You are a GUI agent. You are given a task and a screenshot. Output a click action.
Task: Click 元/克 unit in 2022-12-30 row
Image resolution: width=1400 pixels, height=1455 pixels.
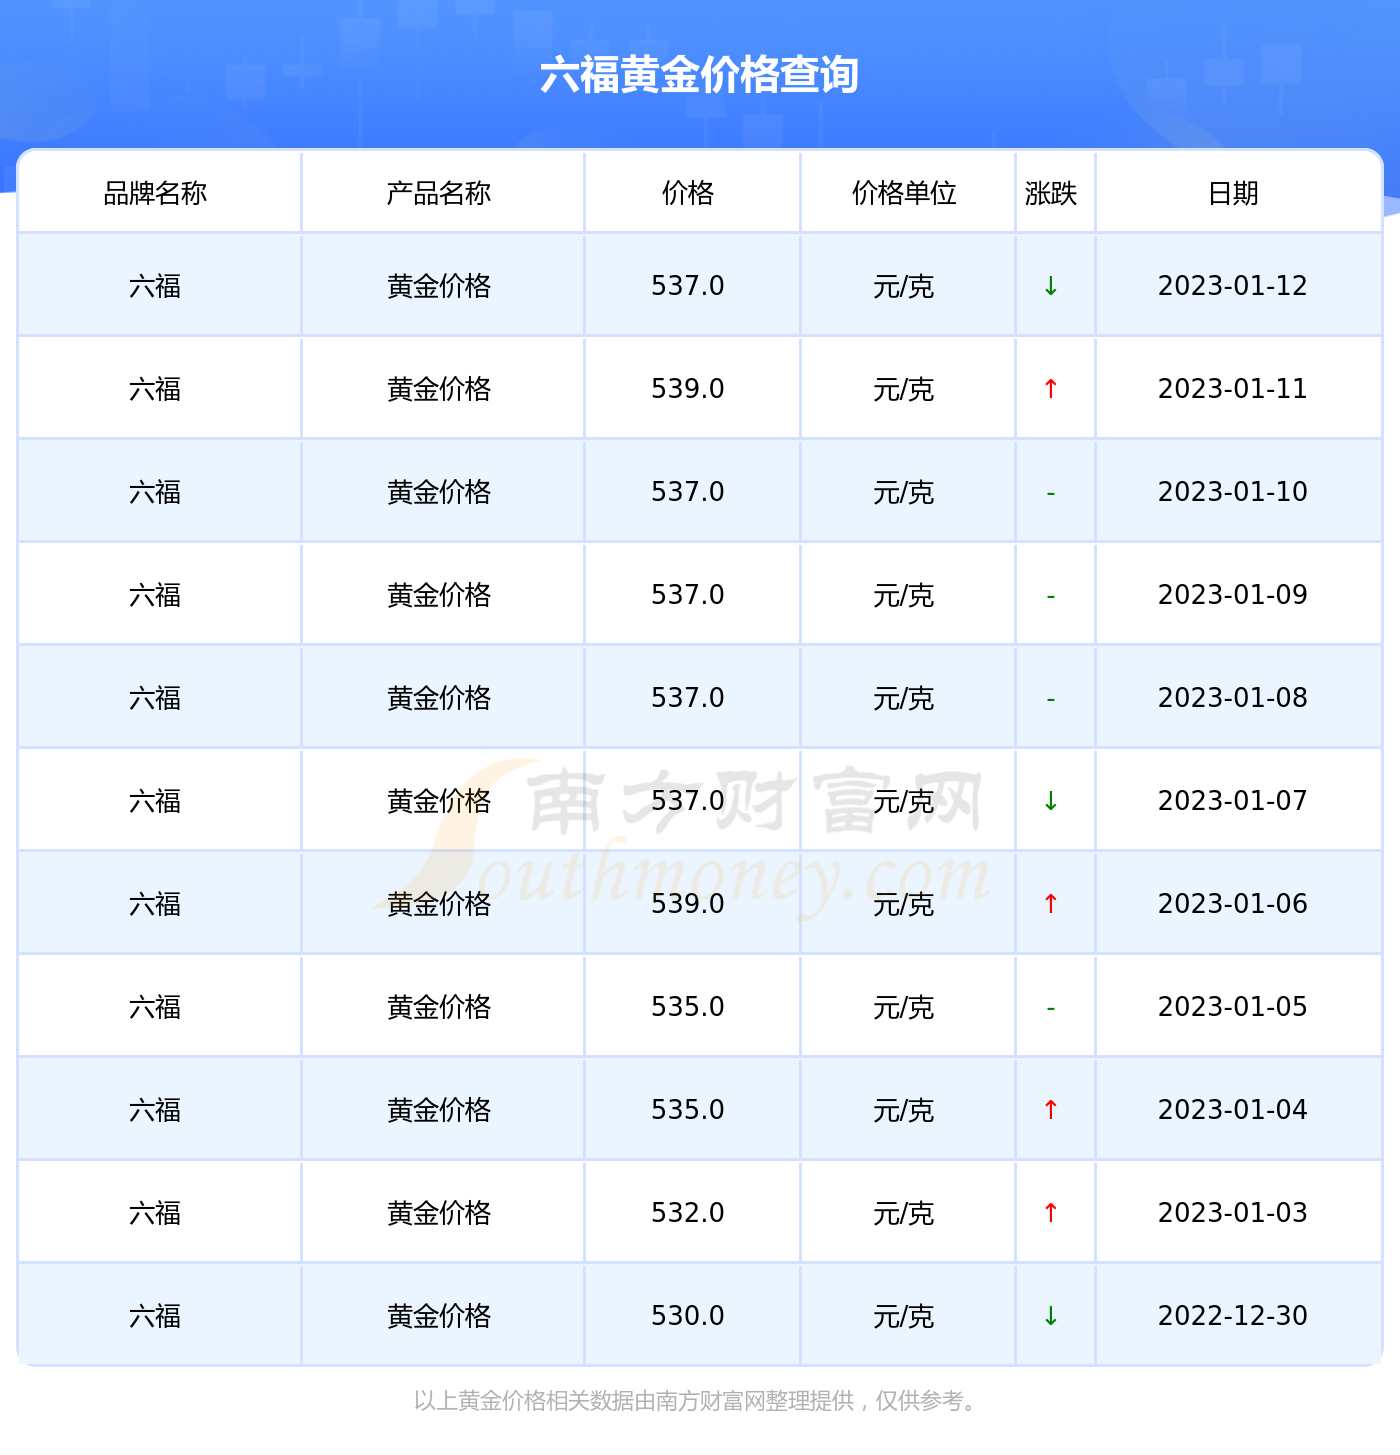[x=904, y=1316]
